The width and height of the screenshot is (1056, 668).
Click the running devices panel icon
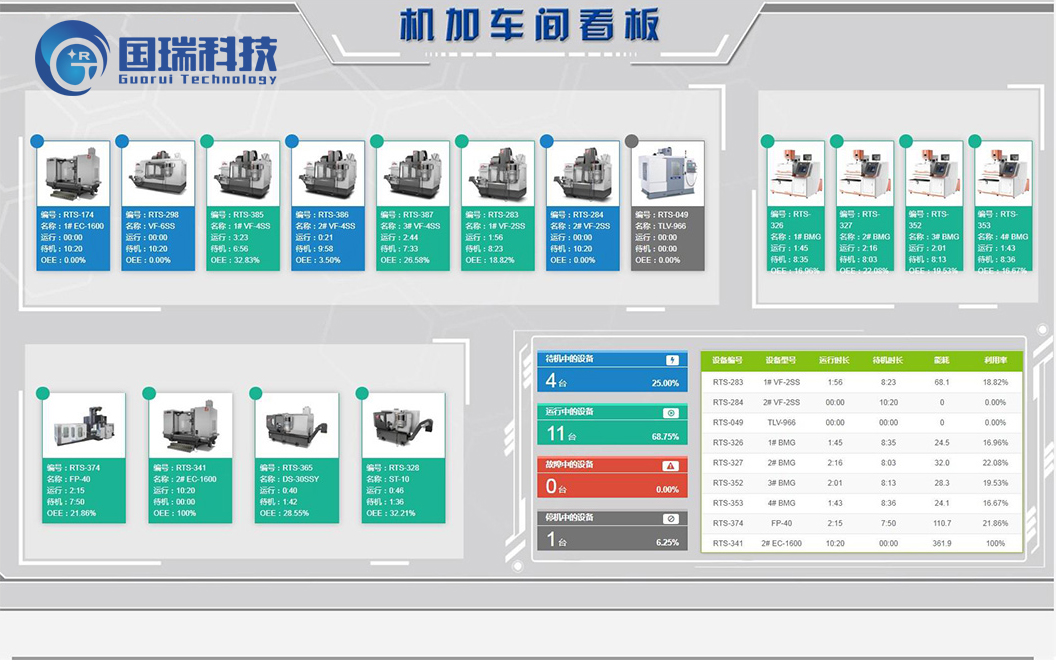672,412
